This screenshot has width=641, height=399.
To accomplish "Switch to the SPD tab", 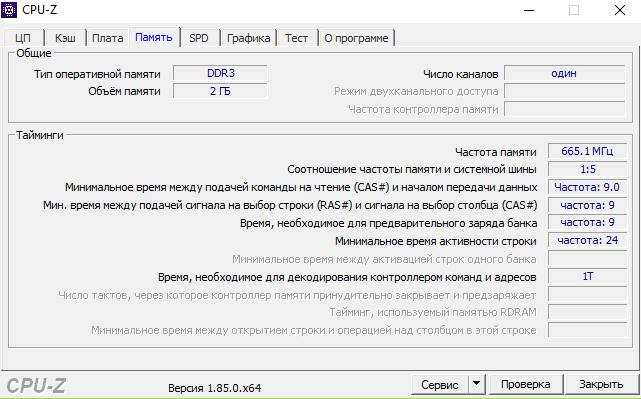I will (199, 38).
